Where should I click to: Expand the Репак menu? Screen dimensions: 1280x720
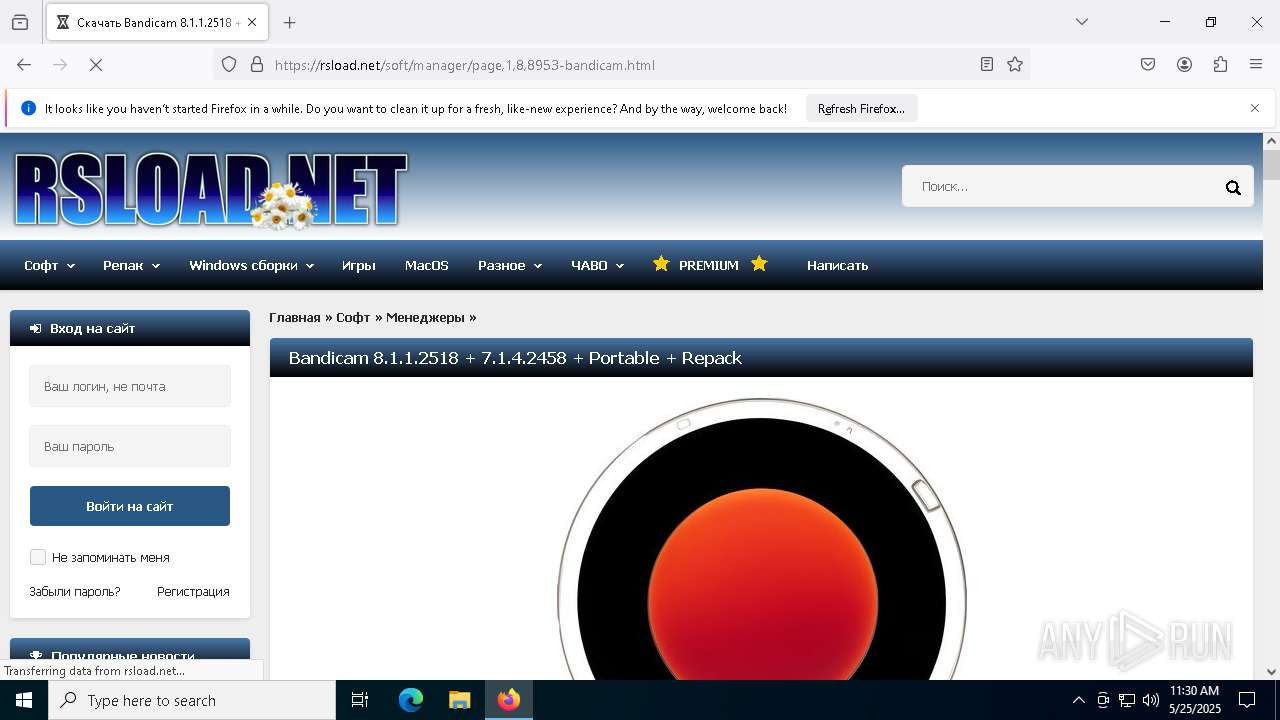pyautogui.click(x=131, y=265)
